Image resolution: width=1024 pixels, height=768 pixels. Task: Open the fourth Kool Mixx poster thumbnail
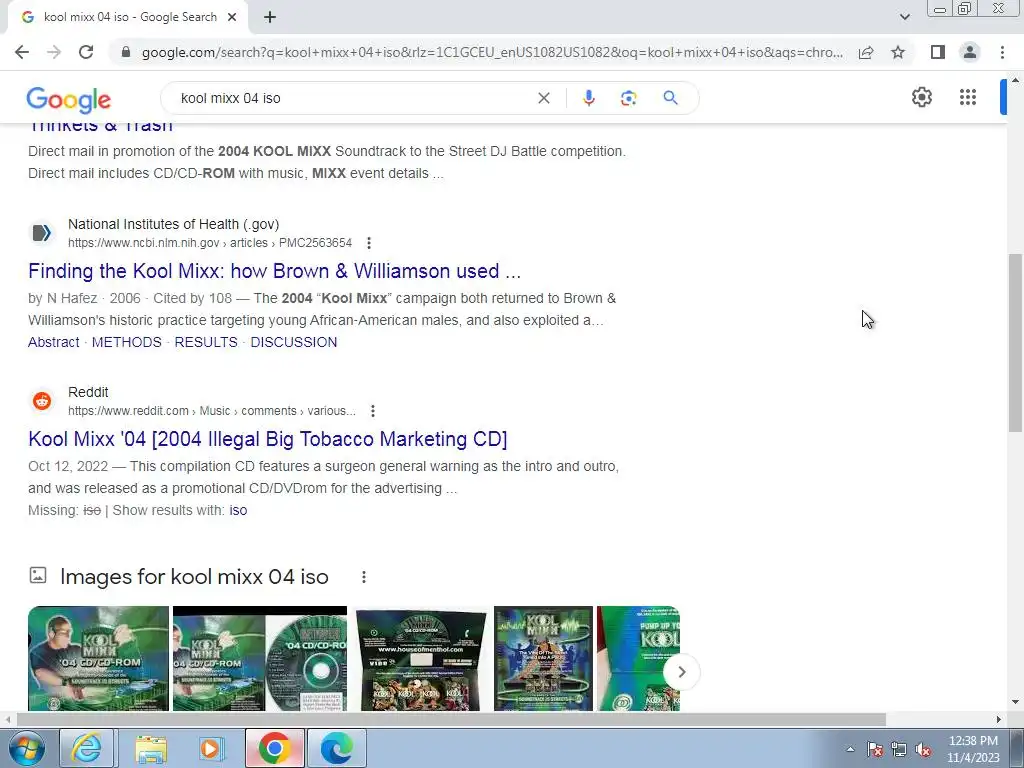coord(543,658)
